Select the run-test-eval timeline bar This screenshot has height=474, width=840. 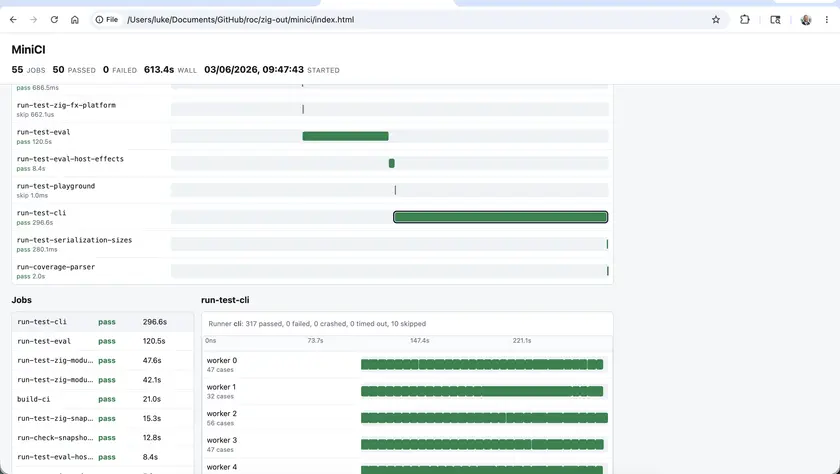346,136
